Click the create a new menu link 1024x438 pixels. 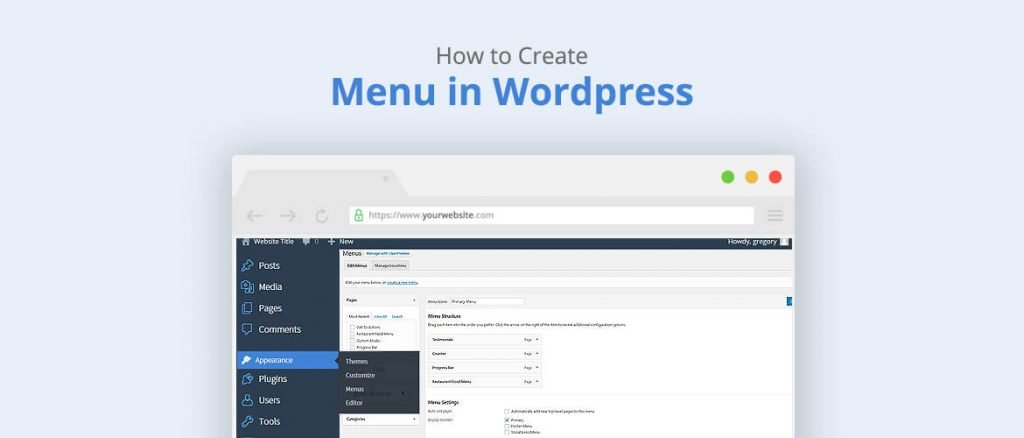[402, 283]
